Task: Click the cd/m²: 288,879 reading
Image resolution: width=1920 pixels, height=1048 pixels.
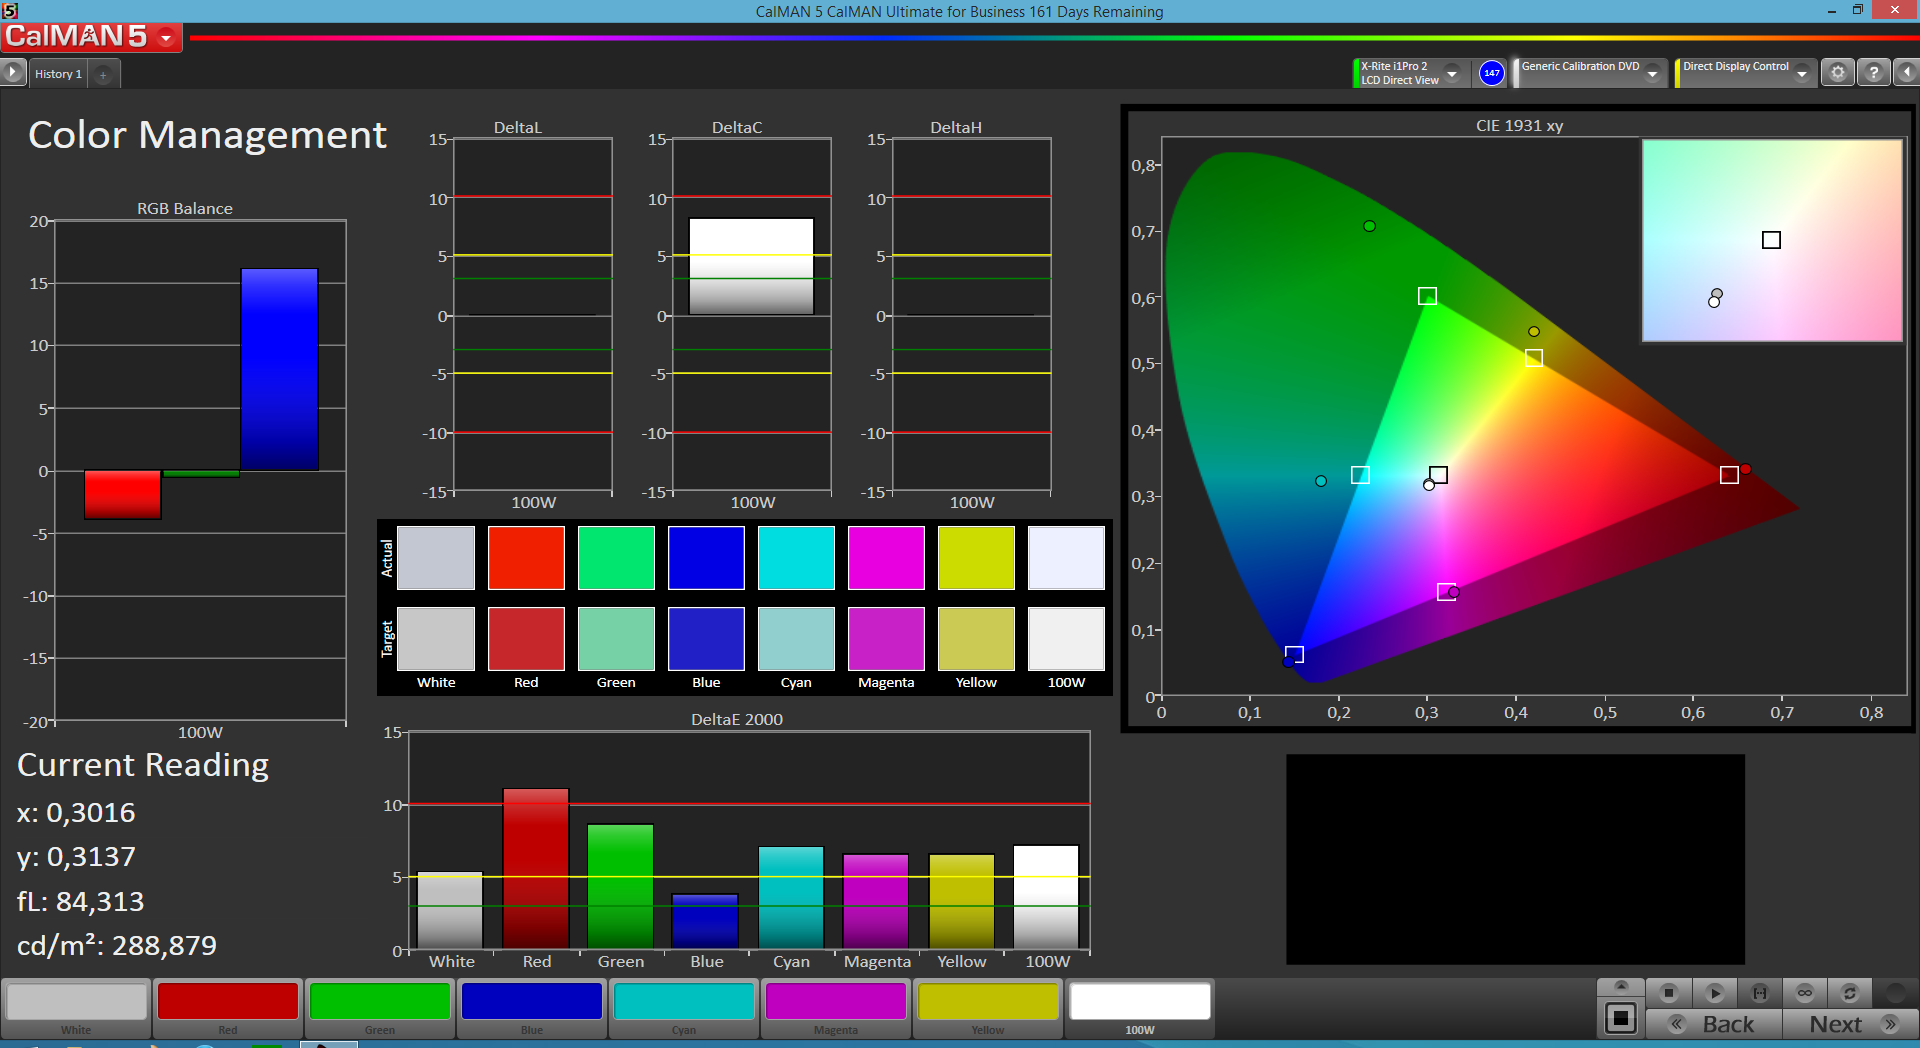Action: coord(117,945)
